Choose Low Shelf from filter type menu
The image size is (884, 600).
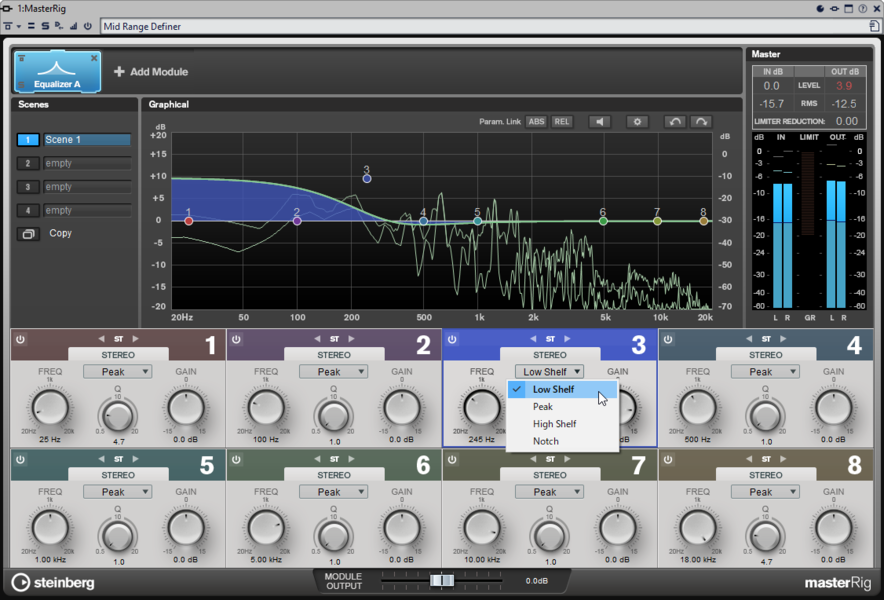[x=562, y=389]
